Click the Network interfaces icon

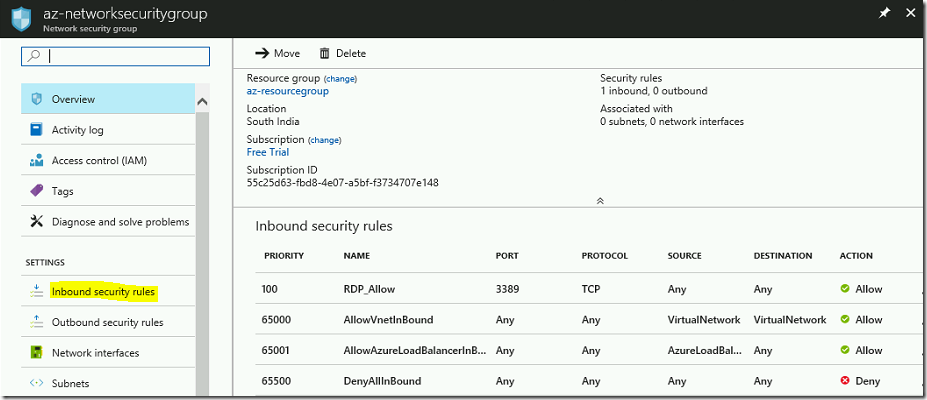37,353
